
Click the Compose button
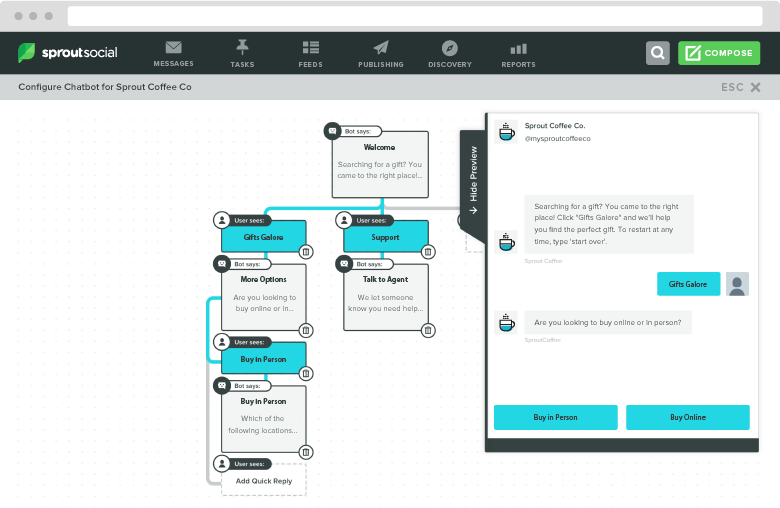[719, 53]
